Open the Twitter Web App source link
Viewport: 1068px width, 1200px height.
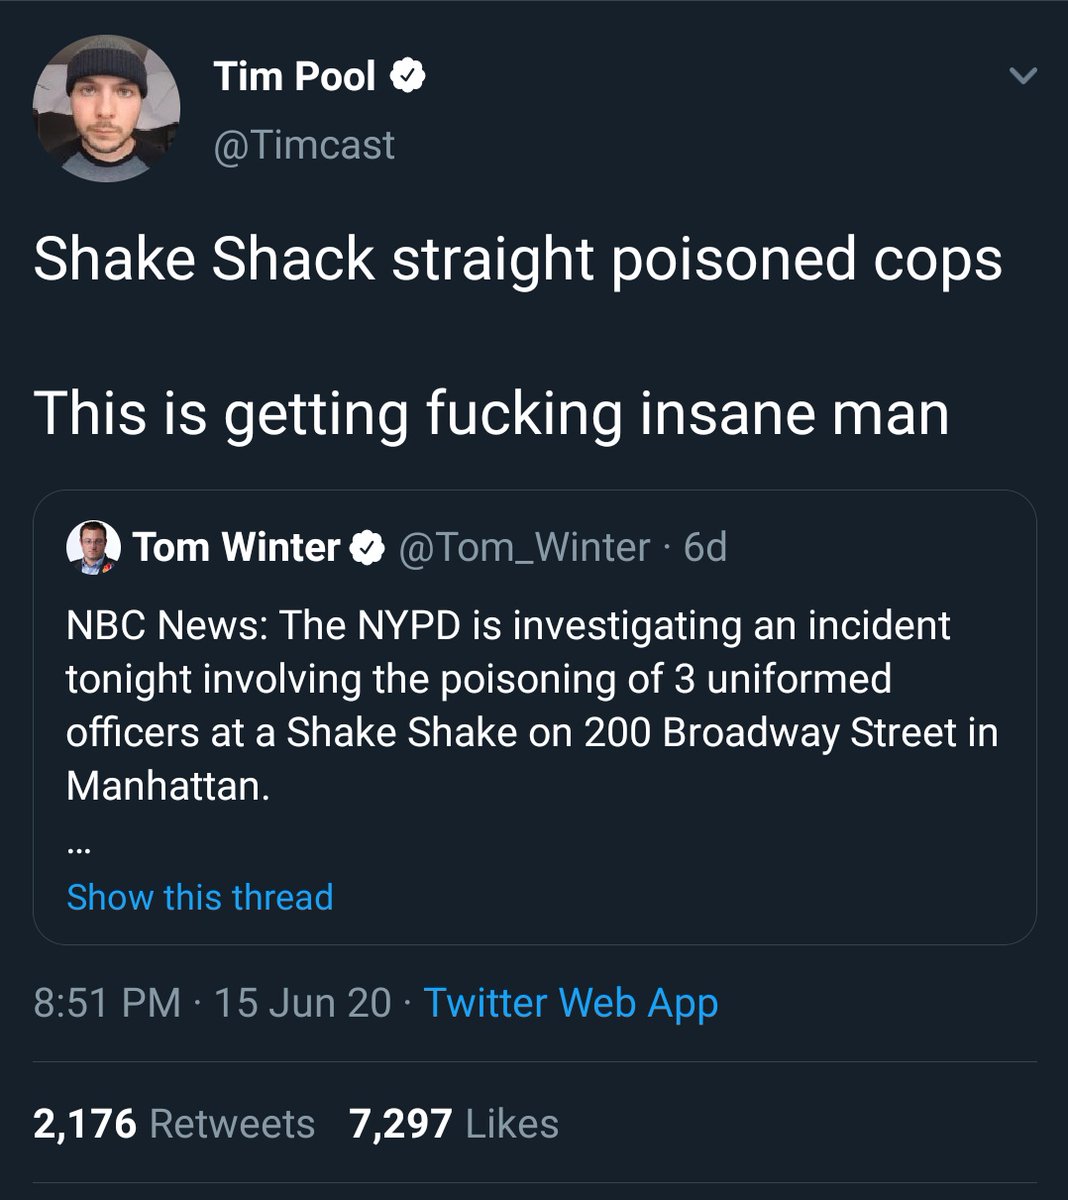coord(571,1003)
